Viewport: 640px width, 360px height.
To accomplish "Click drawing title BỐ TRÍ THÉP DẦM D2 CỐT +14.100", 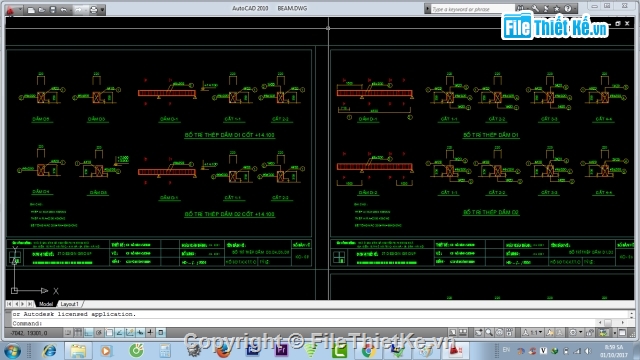I will (x=229, y=214).
